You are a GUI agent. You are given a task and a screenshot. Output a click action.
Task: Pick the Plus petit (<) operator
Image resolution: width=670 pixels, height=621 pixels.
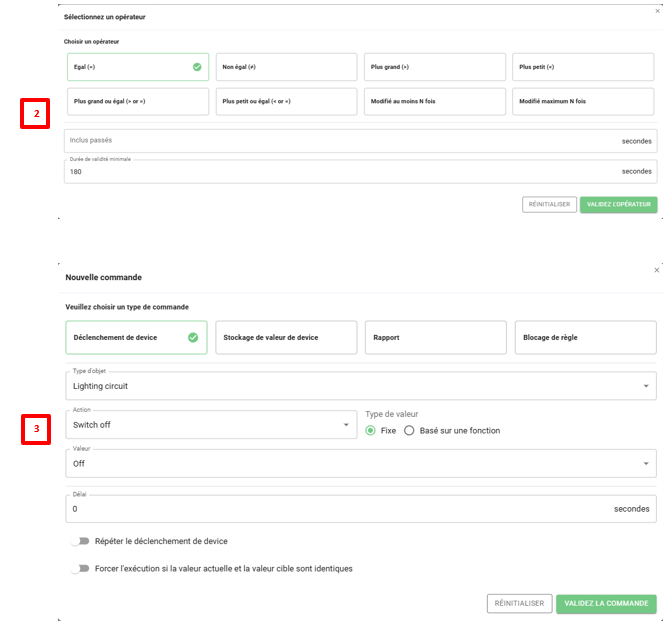click(584, 67)
